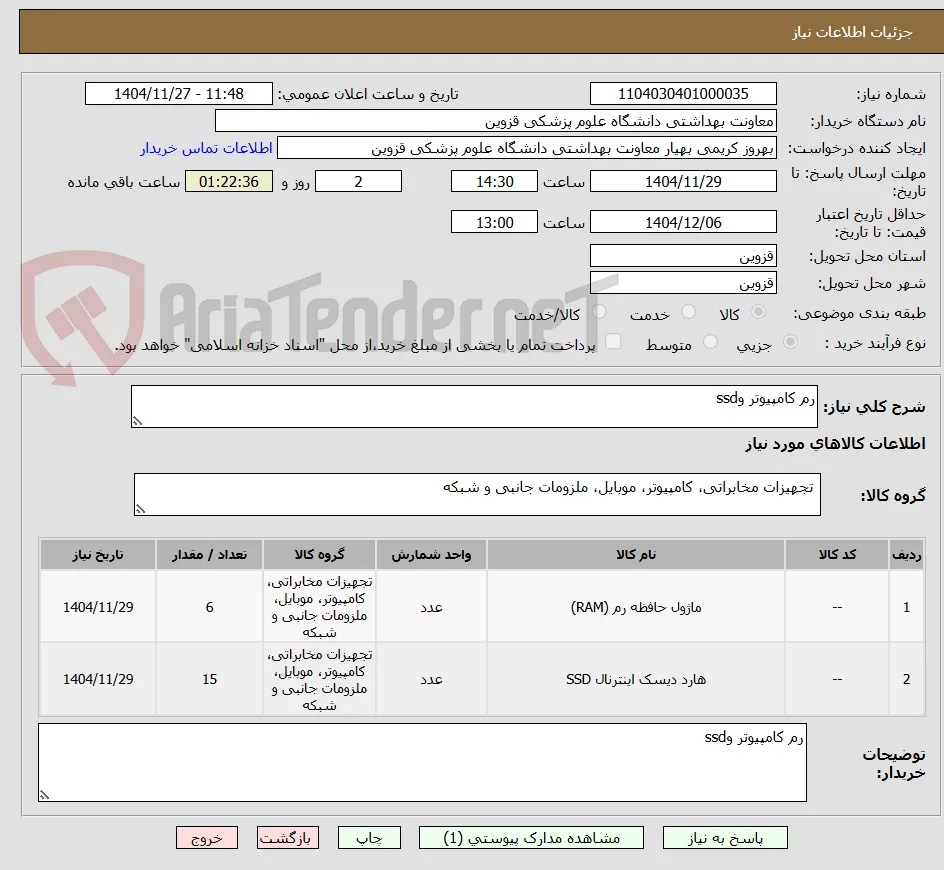Click the نام کالا column header

[x=636, y=555]
